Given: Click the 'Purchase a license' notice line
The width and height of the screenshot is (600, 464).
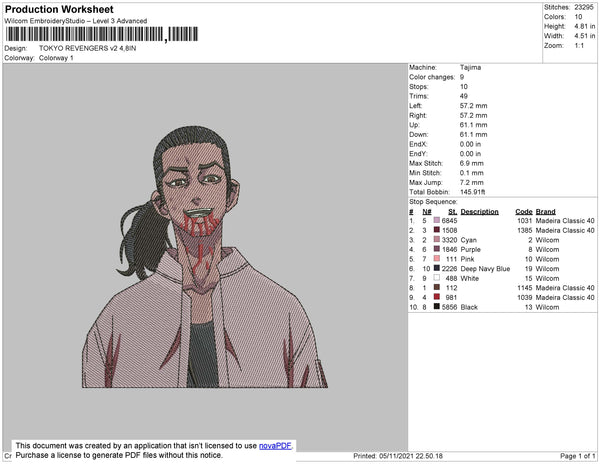Looking at the screenshot, I should 119,455.
